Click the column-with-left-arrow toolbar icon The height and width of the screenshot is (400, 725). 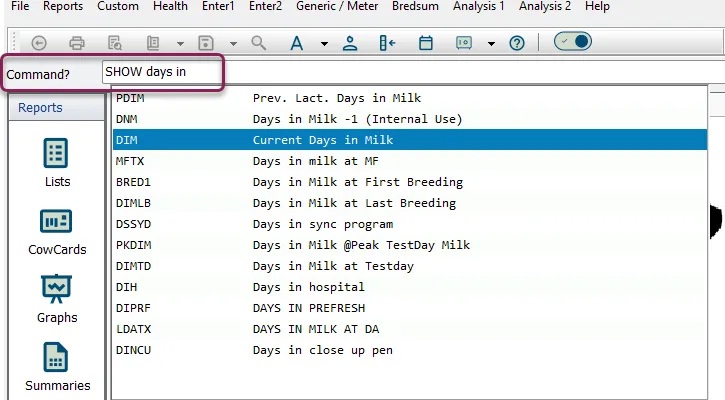(387, 43)
